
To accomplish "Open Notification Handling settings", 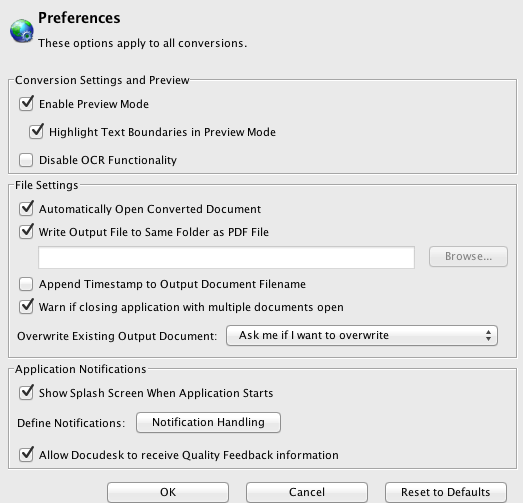I will (208, 422).
